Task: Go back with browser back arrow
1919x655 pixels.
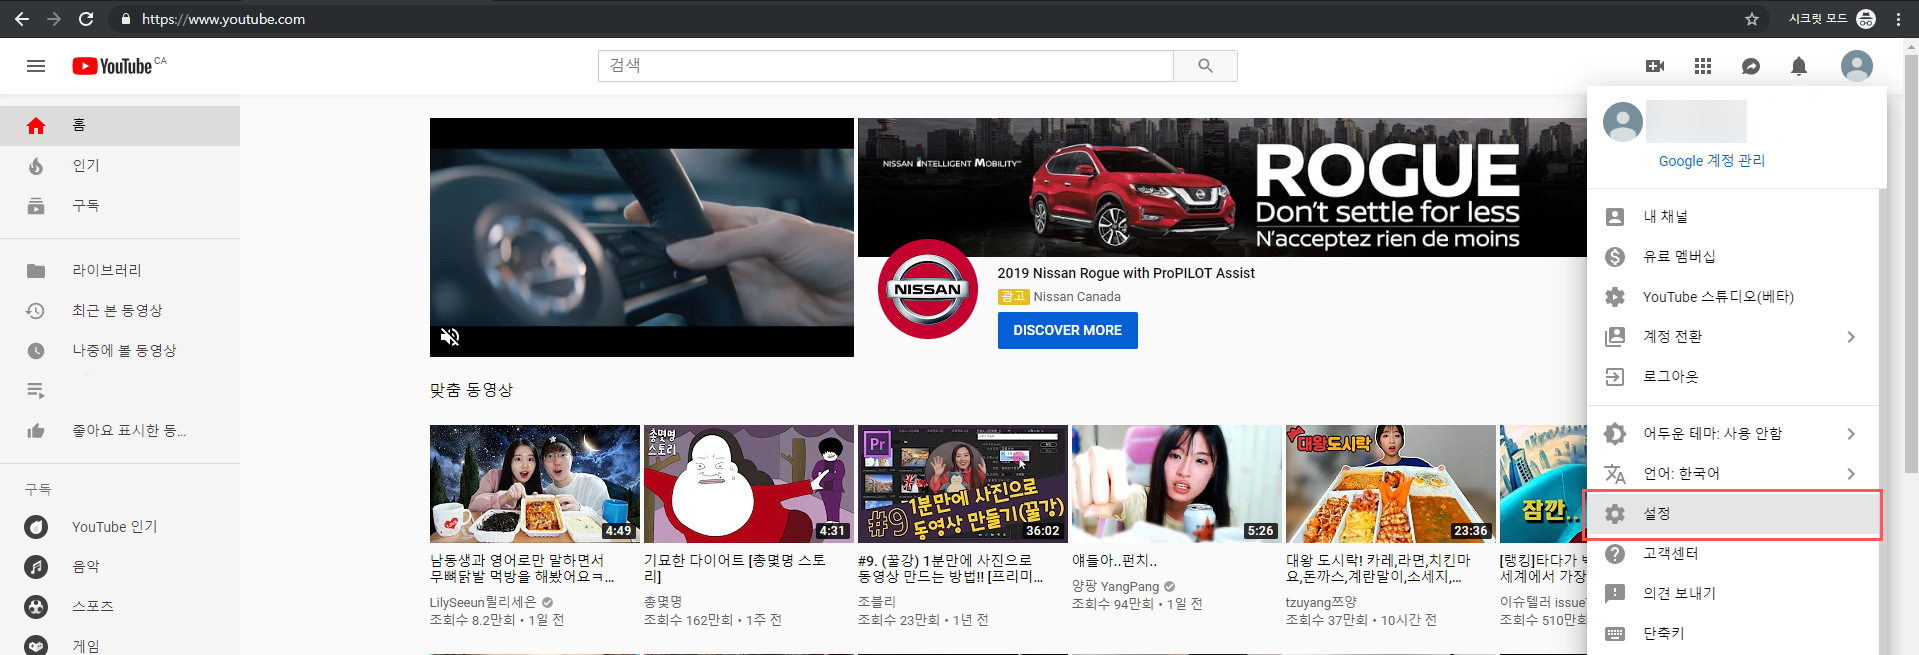Action: [x=22, y=19]
